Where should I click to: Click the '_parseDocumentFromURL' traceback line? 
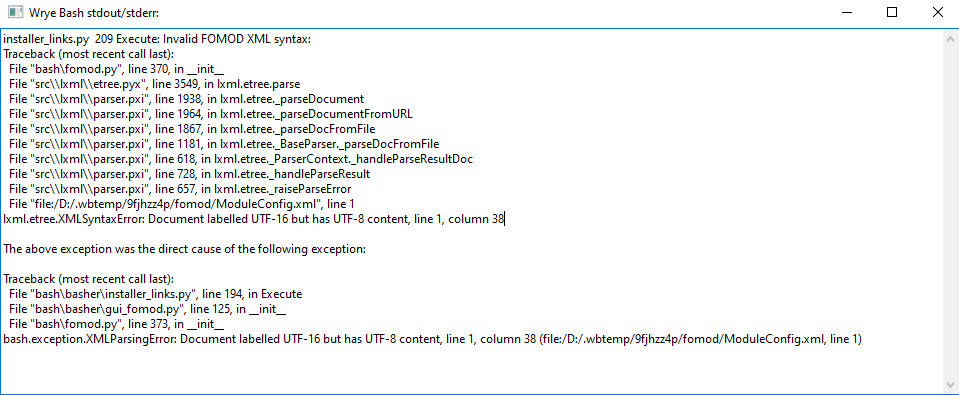[x=210, y=114]
